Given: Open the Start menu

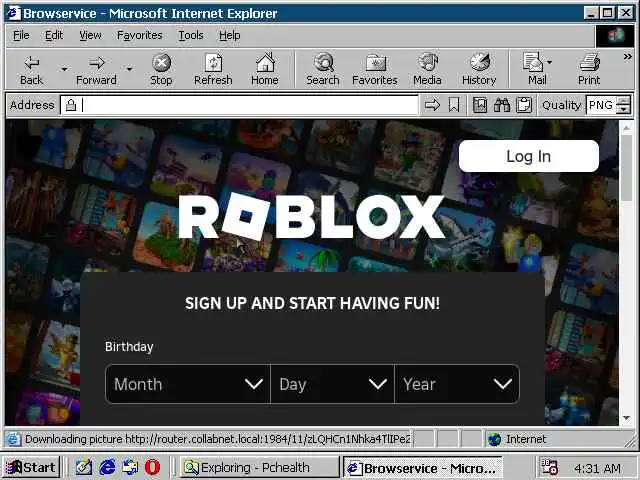Looking at the screenshot, I should click(31, 467).
